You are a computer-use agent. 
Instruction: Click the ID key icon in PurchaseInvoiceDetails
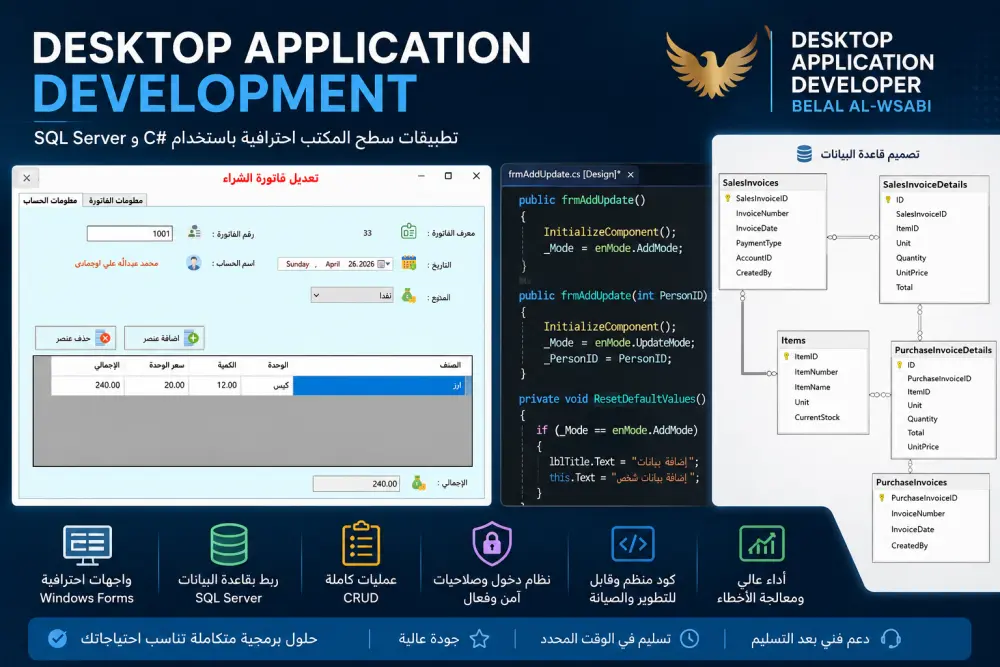pos(899,365)
